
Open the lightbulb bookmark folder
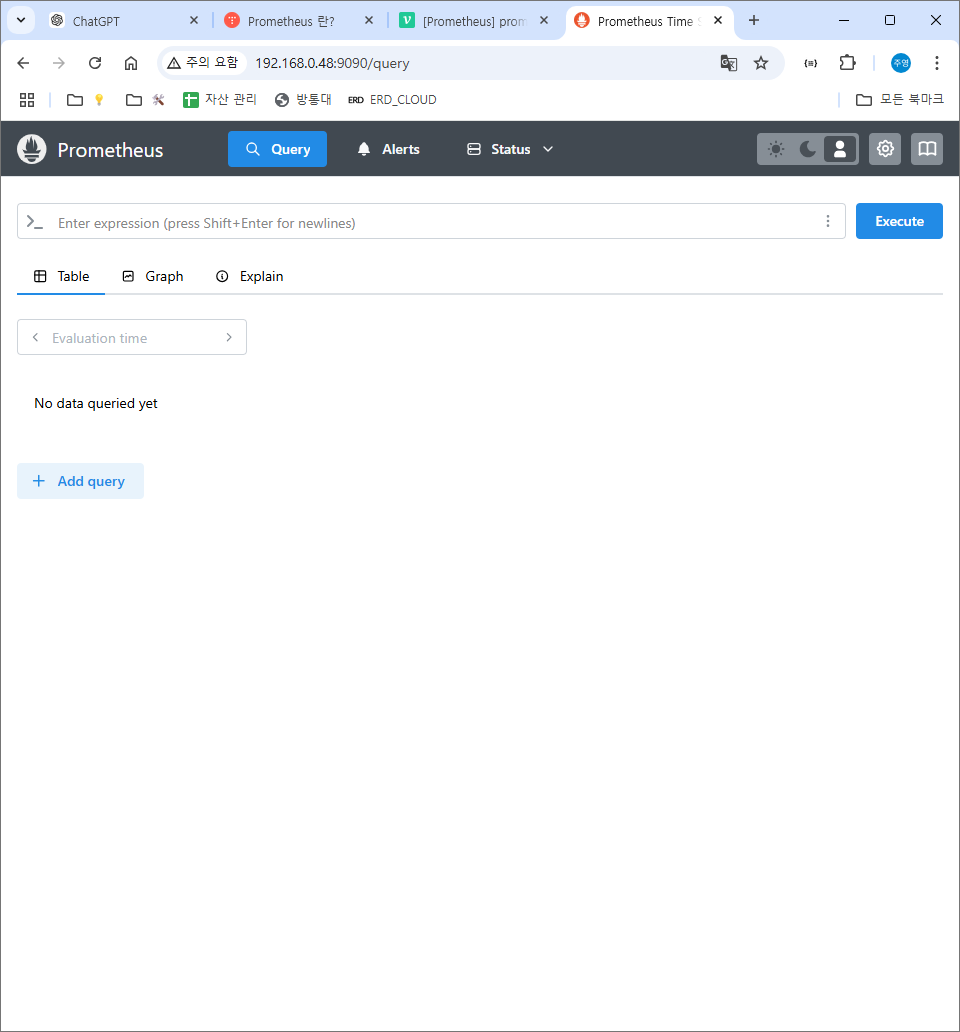tap(86, 100)
